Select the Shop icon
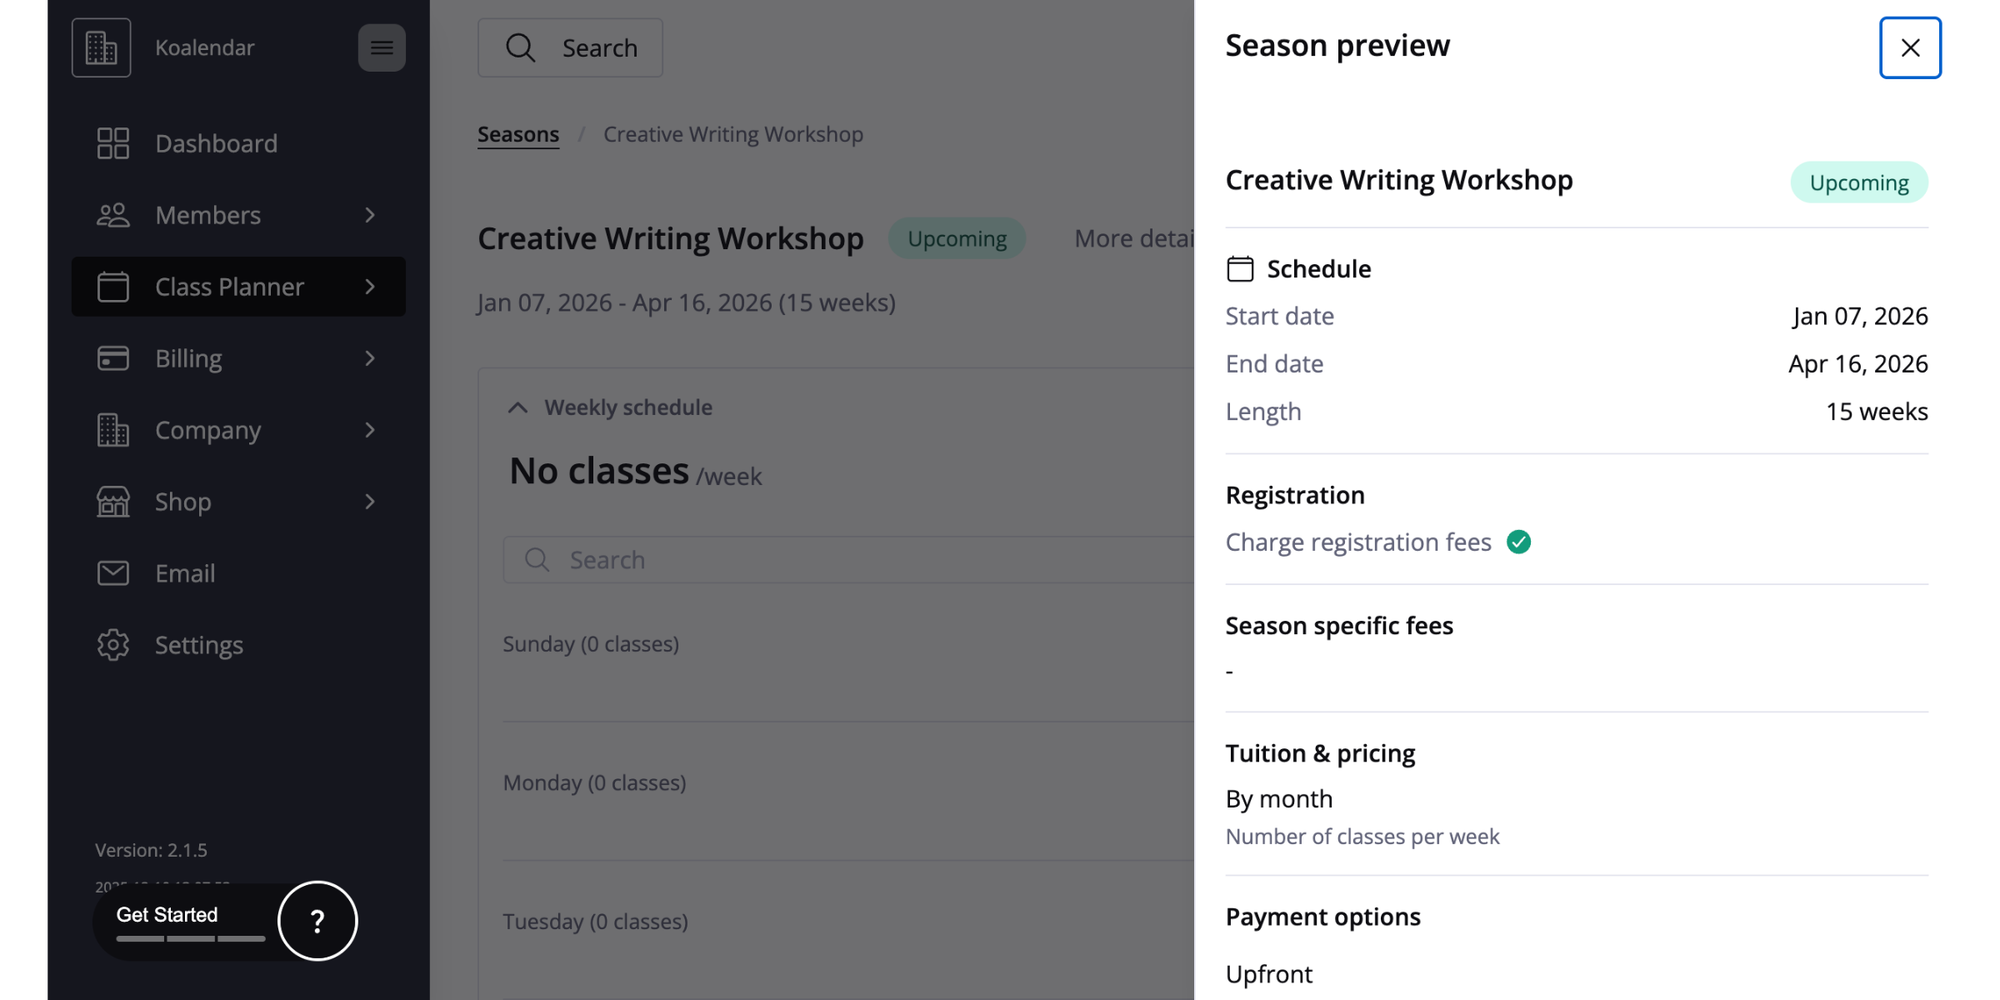The height and width of the screenshot is (1000, 2000). click(113, 501)
